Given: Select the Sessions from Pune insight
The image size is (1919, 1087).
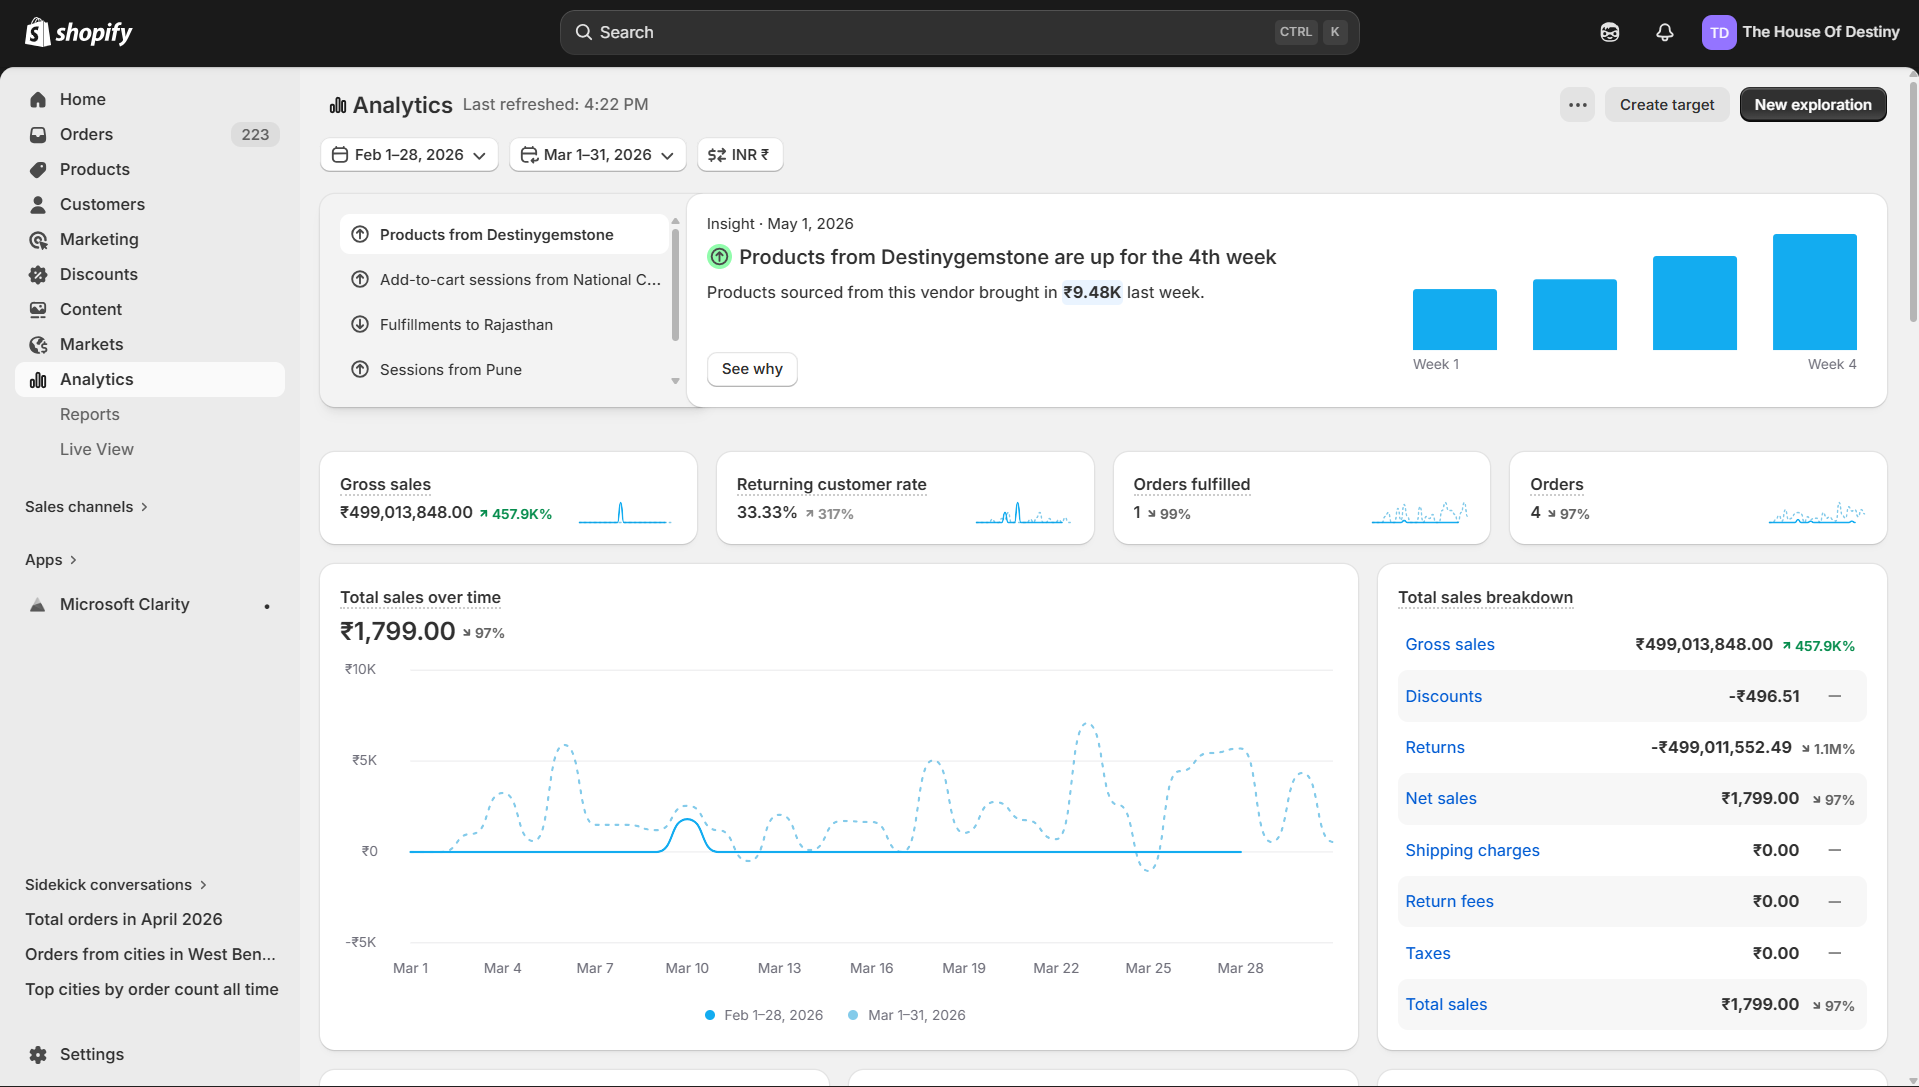Looking at the screenshot, I should [504, 369].
